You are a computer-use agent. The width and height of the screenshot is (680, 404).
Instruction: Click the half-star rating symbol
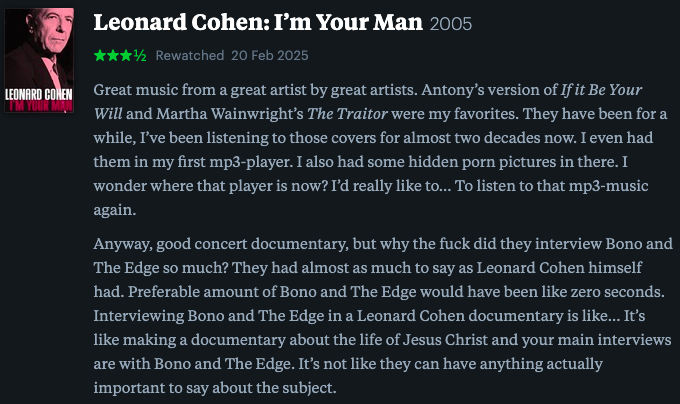click(140, 55)
